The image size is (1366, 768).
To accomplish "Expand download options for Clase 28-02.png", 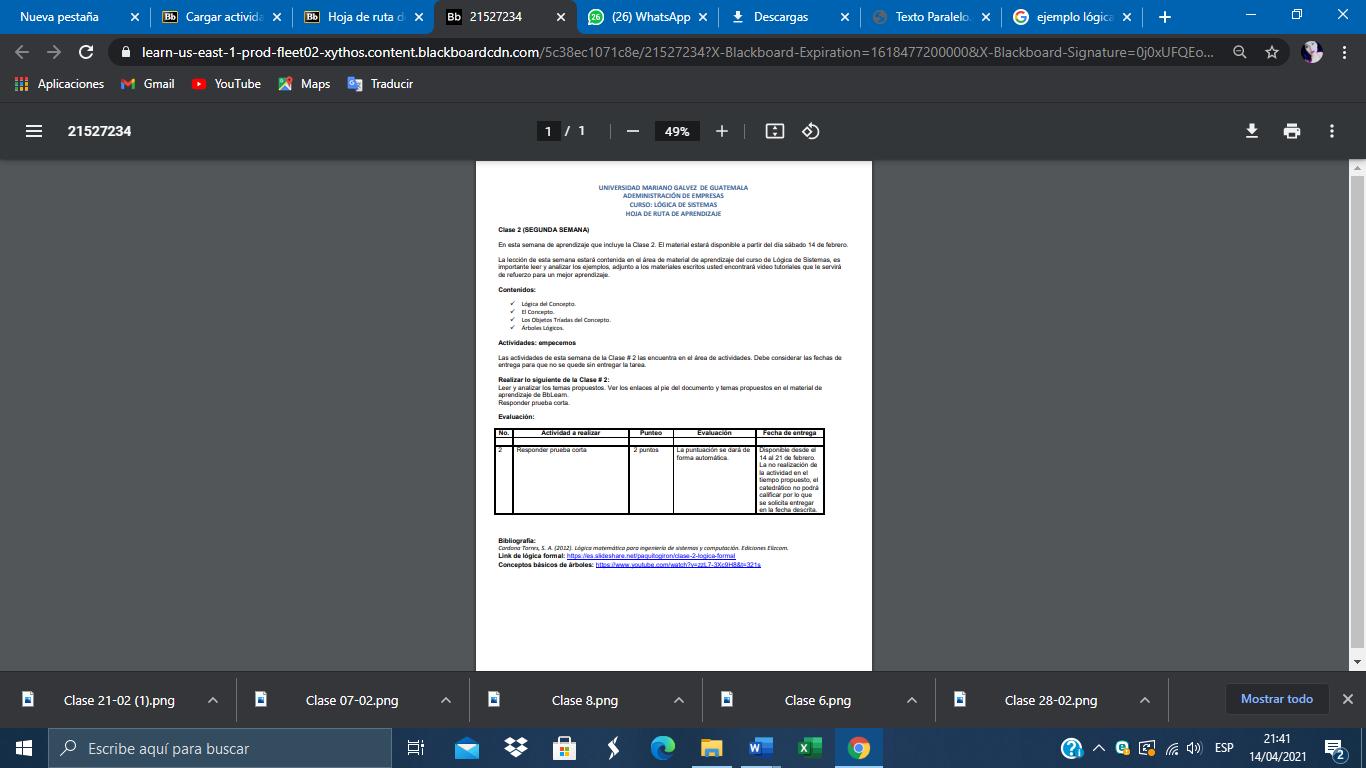I will click(x=1143, y=700).
